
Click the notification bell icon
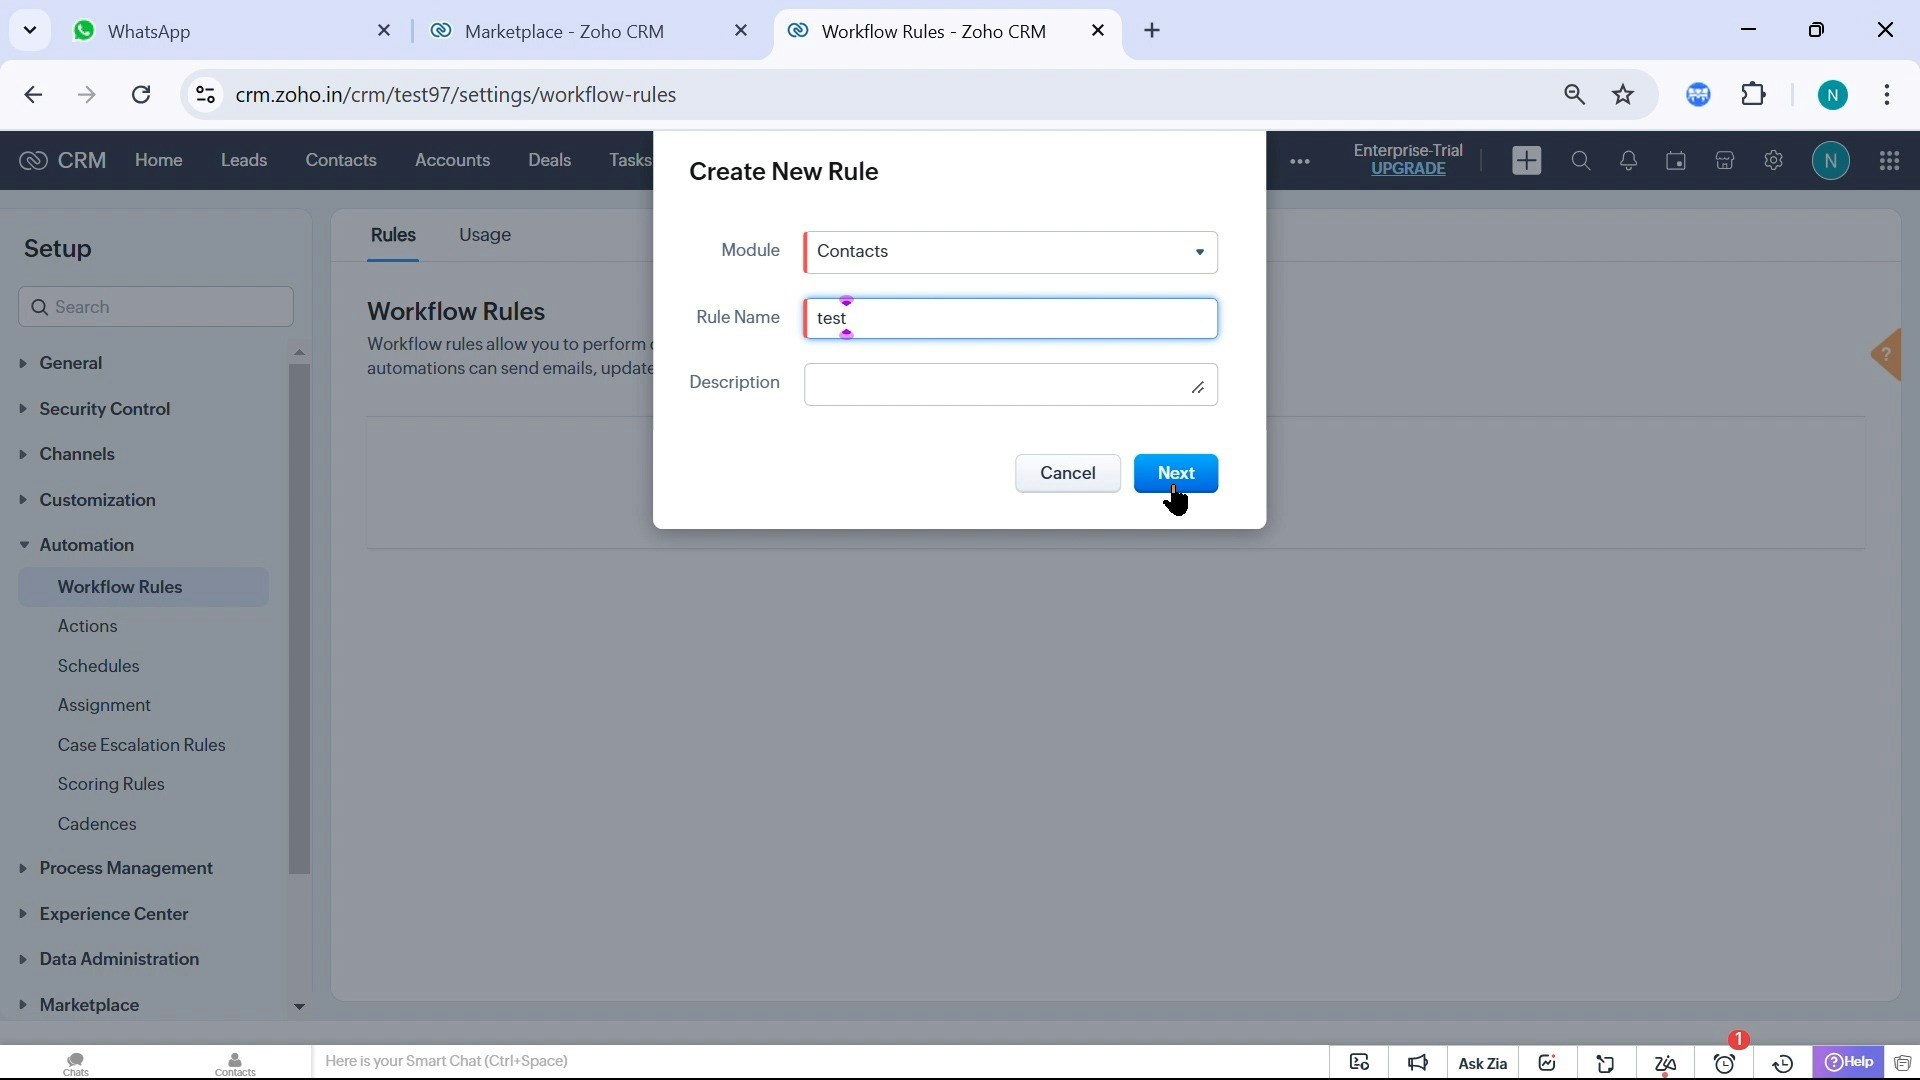tap(1628, 161)
